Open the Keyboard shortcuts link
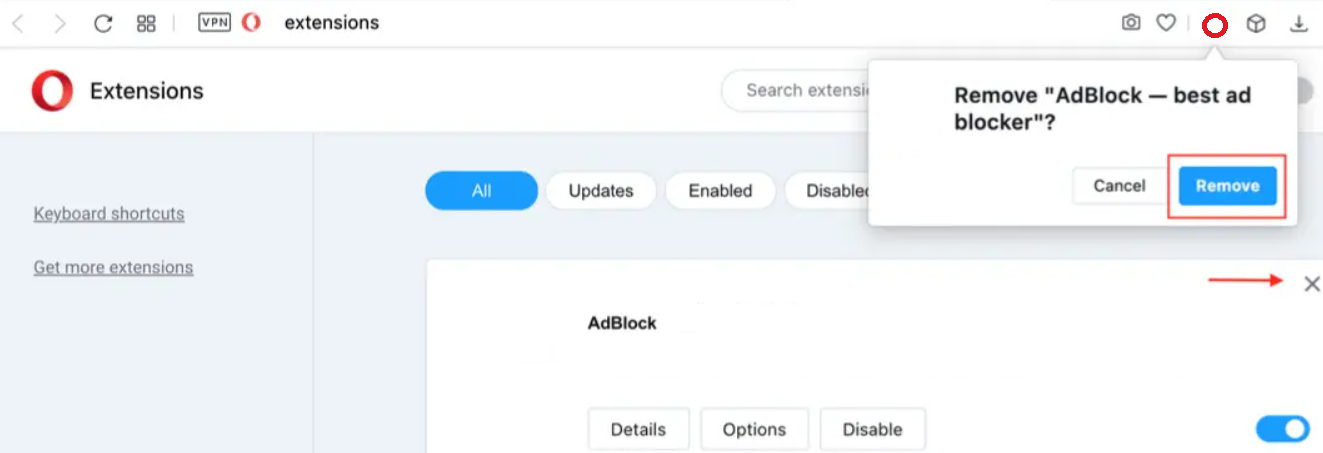Viewport: 1323px width, 453px height. pyautogui.click(x=109, y=214)
